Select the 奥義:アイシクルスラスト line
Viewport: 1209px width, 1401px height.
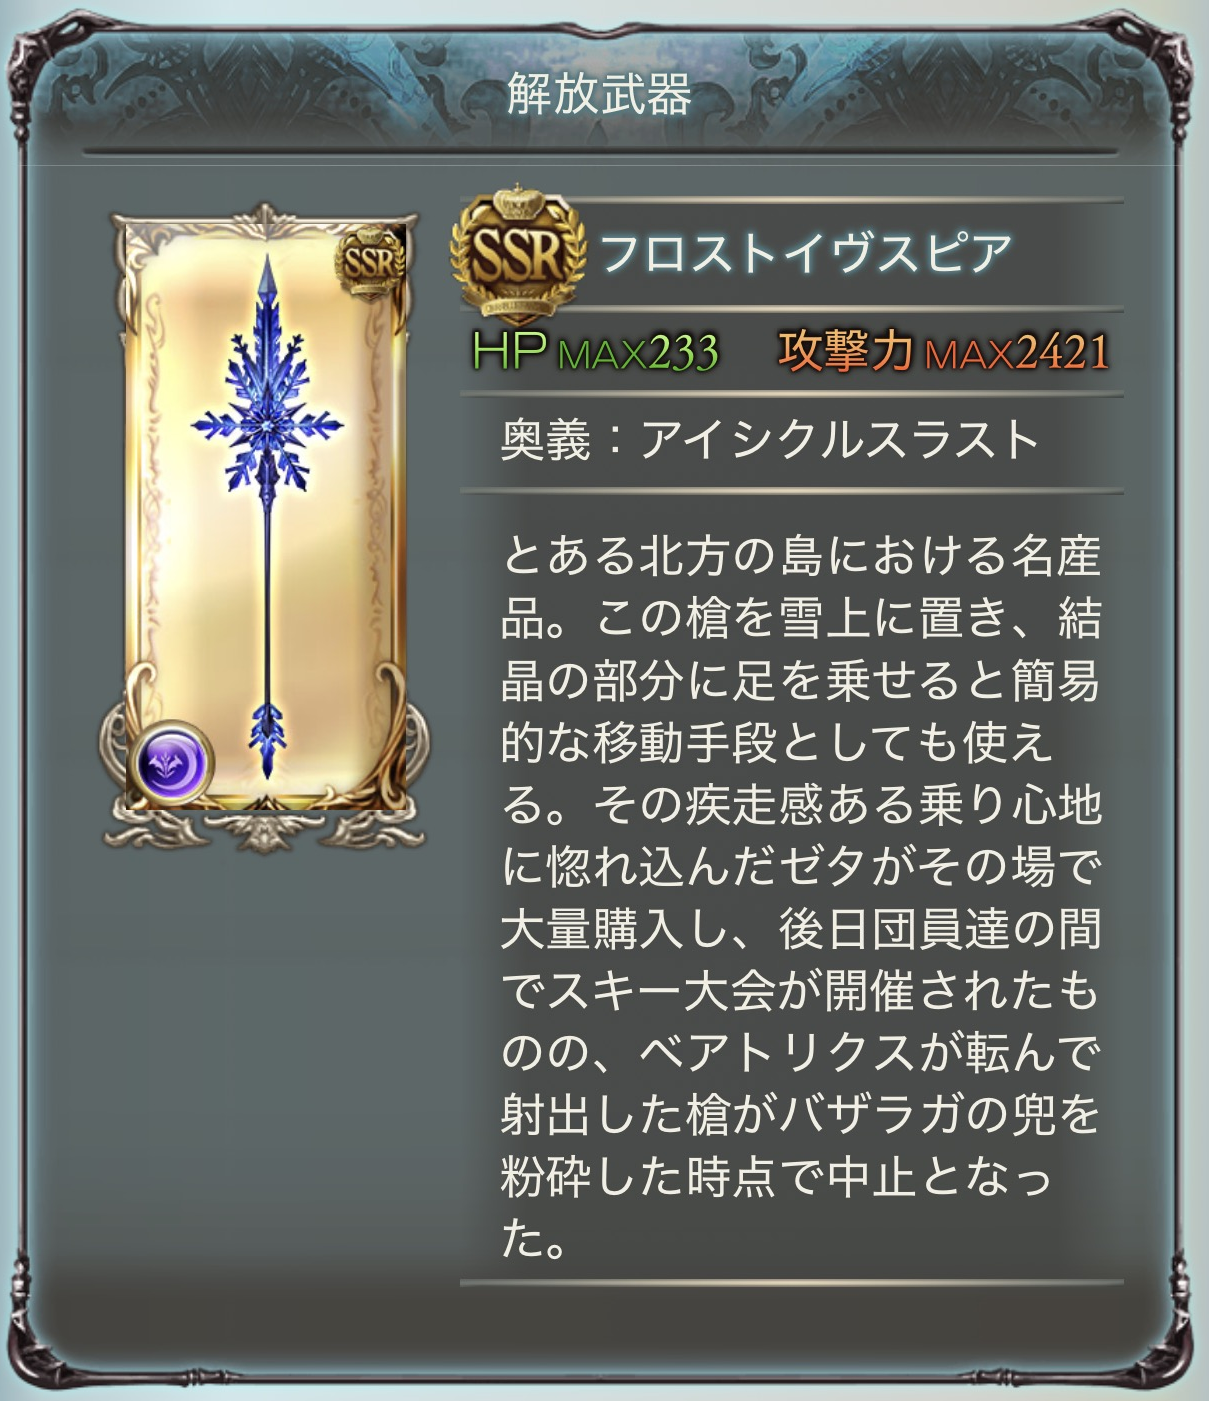click(x=771, y=440)
